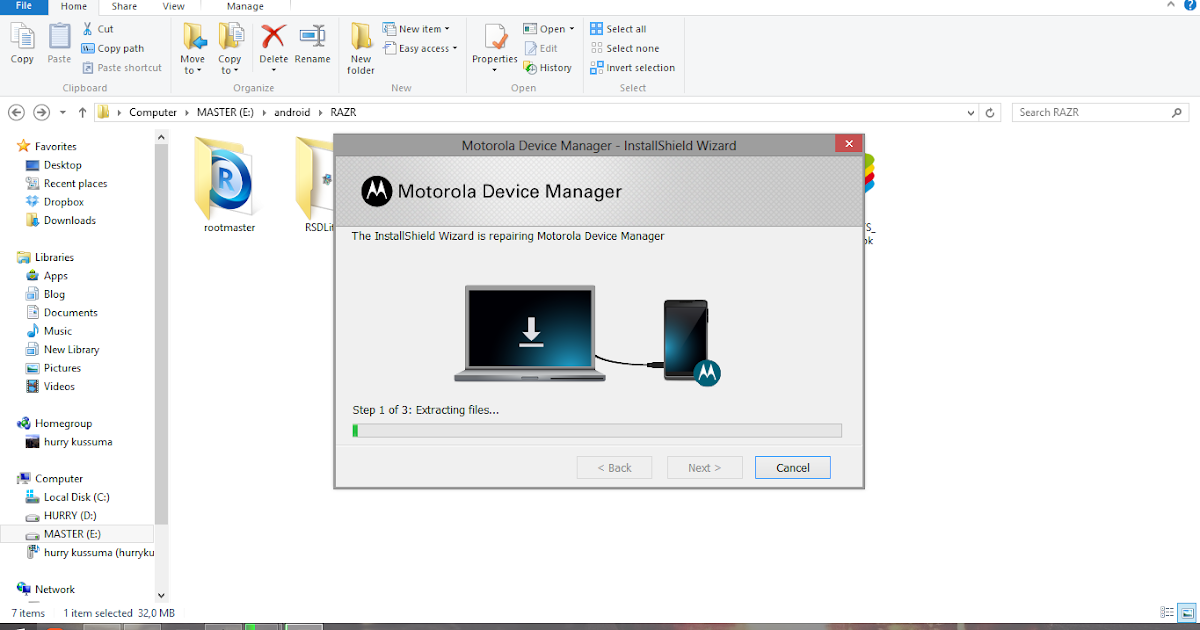The width and height of the screenshot is (1200, 630).
Task: Switch to the Share ribbon tab
Action: (125, 6)
